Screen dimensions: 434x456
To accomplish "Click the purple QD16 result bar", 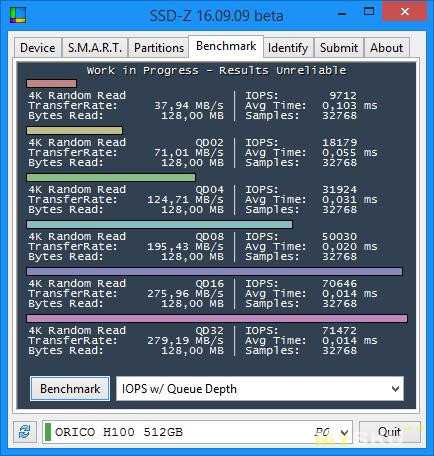I will tap(215, 272).
